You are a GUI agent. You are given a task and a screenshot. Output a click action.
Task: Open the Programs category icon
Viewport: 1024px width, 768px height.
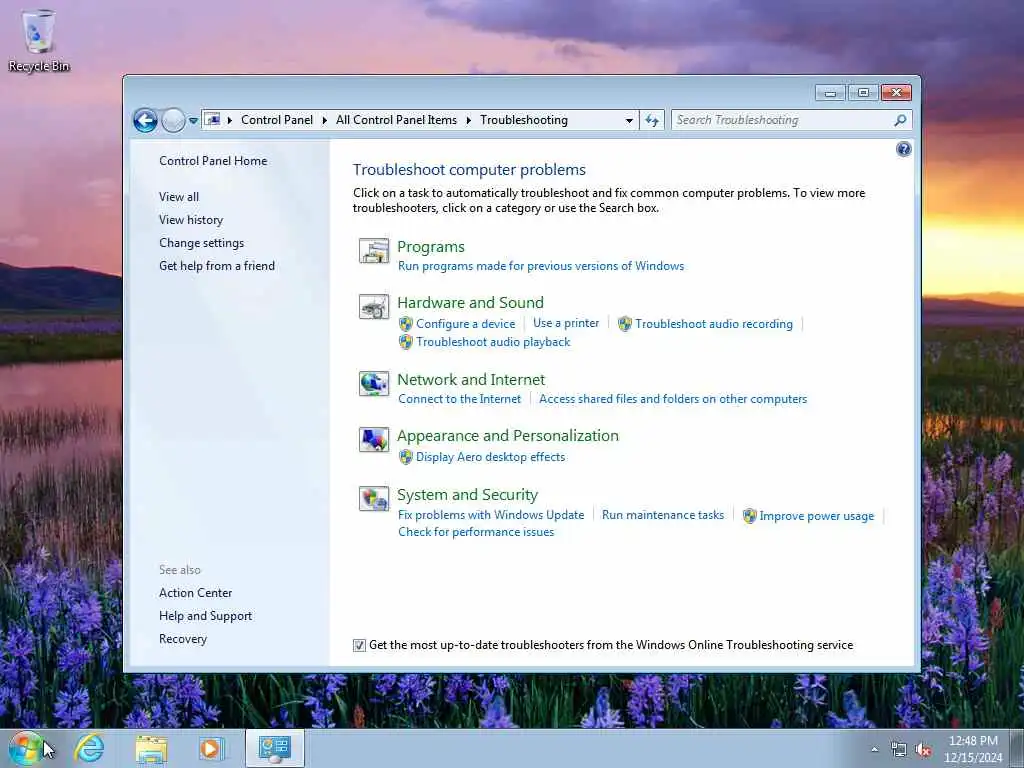coord(374,251)
